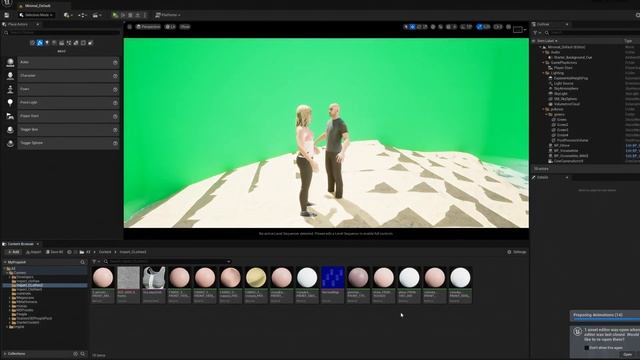This screenshot has height=360, width=640.
Task: Open the viewport hamburger options menu
Action: pos(130,27)
